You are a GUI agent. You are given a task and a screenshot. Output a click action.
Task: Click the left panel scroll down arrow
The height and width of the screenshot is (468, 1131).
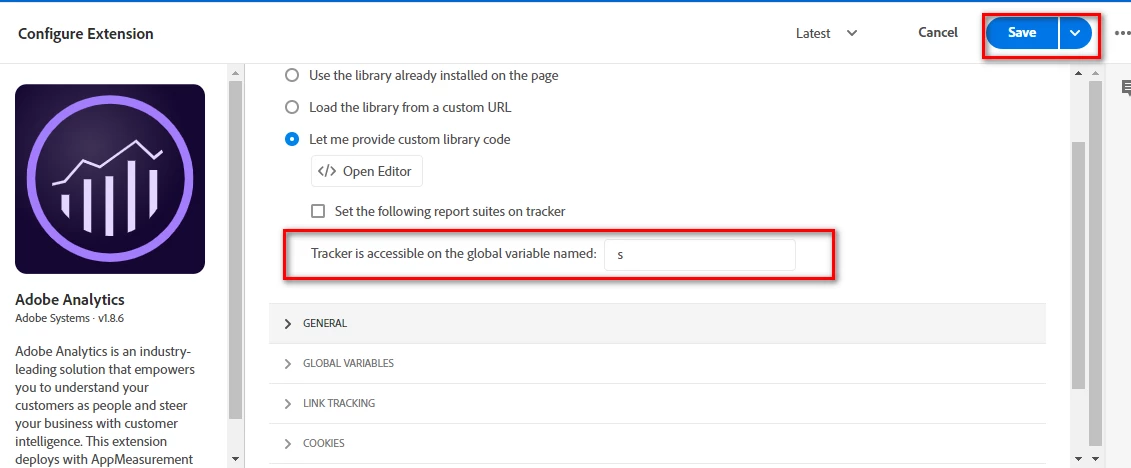tap(235, 458)
